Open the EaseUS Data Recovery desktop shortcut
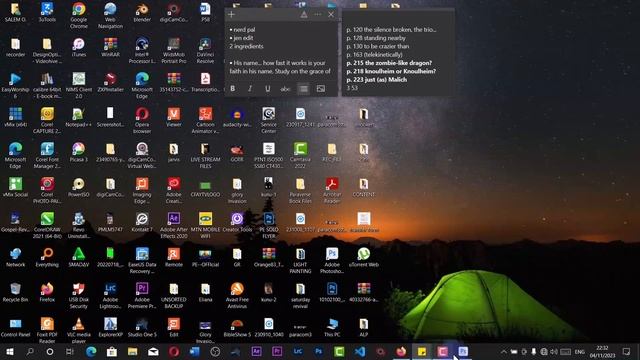Screen dimensions: 640x360 (142, 260)
